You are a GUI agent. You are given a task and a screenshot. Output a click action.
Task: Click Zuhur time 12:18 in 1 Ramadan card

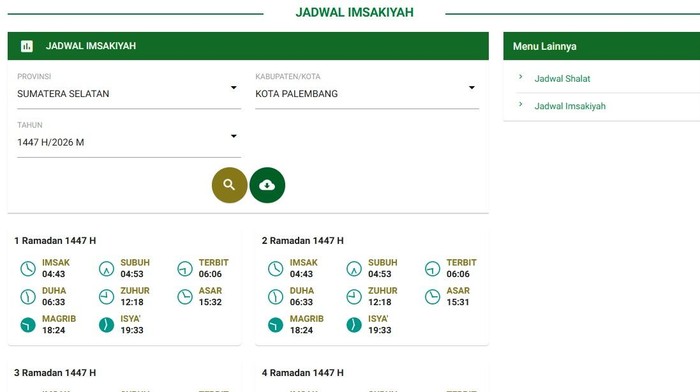click(132, 302)
